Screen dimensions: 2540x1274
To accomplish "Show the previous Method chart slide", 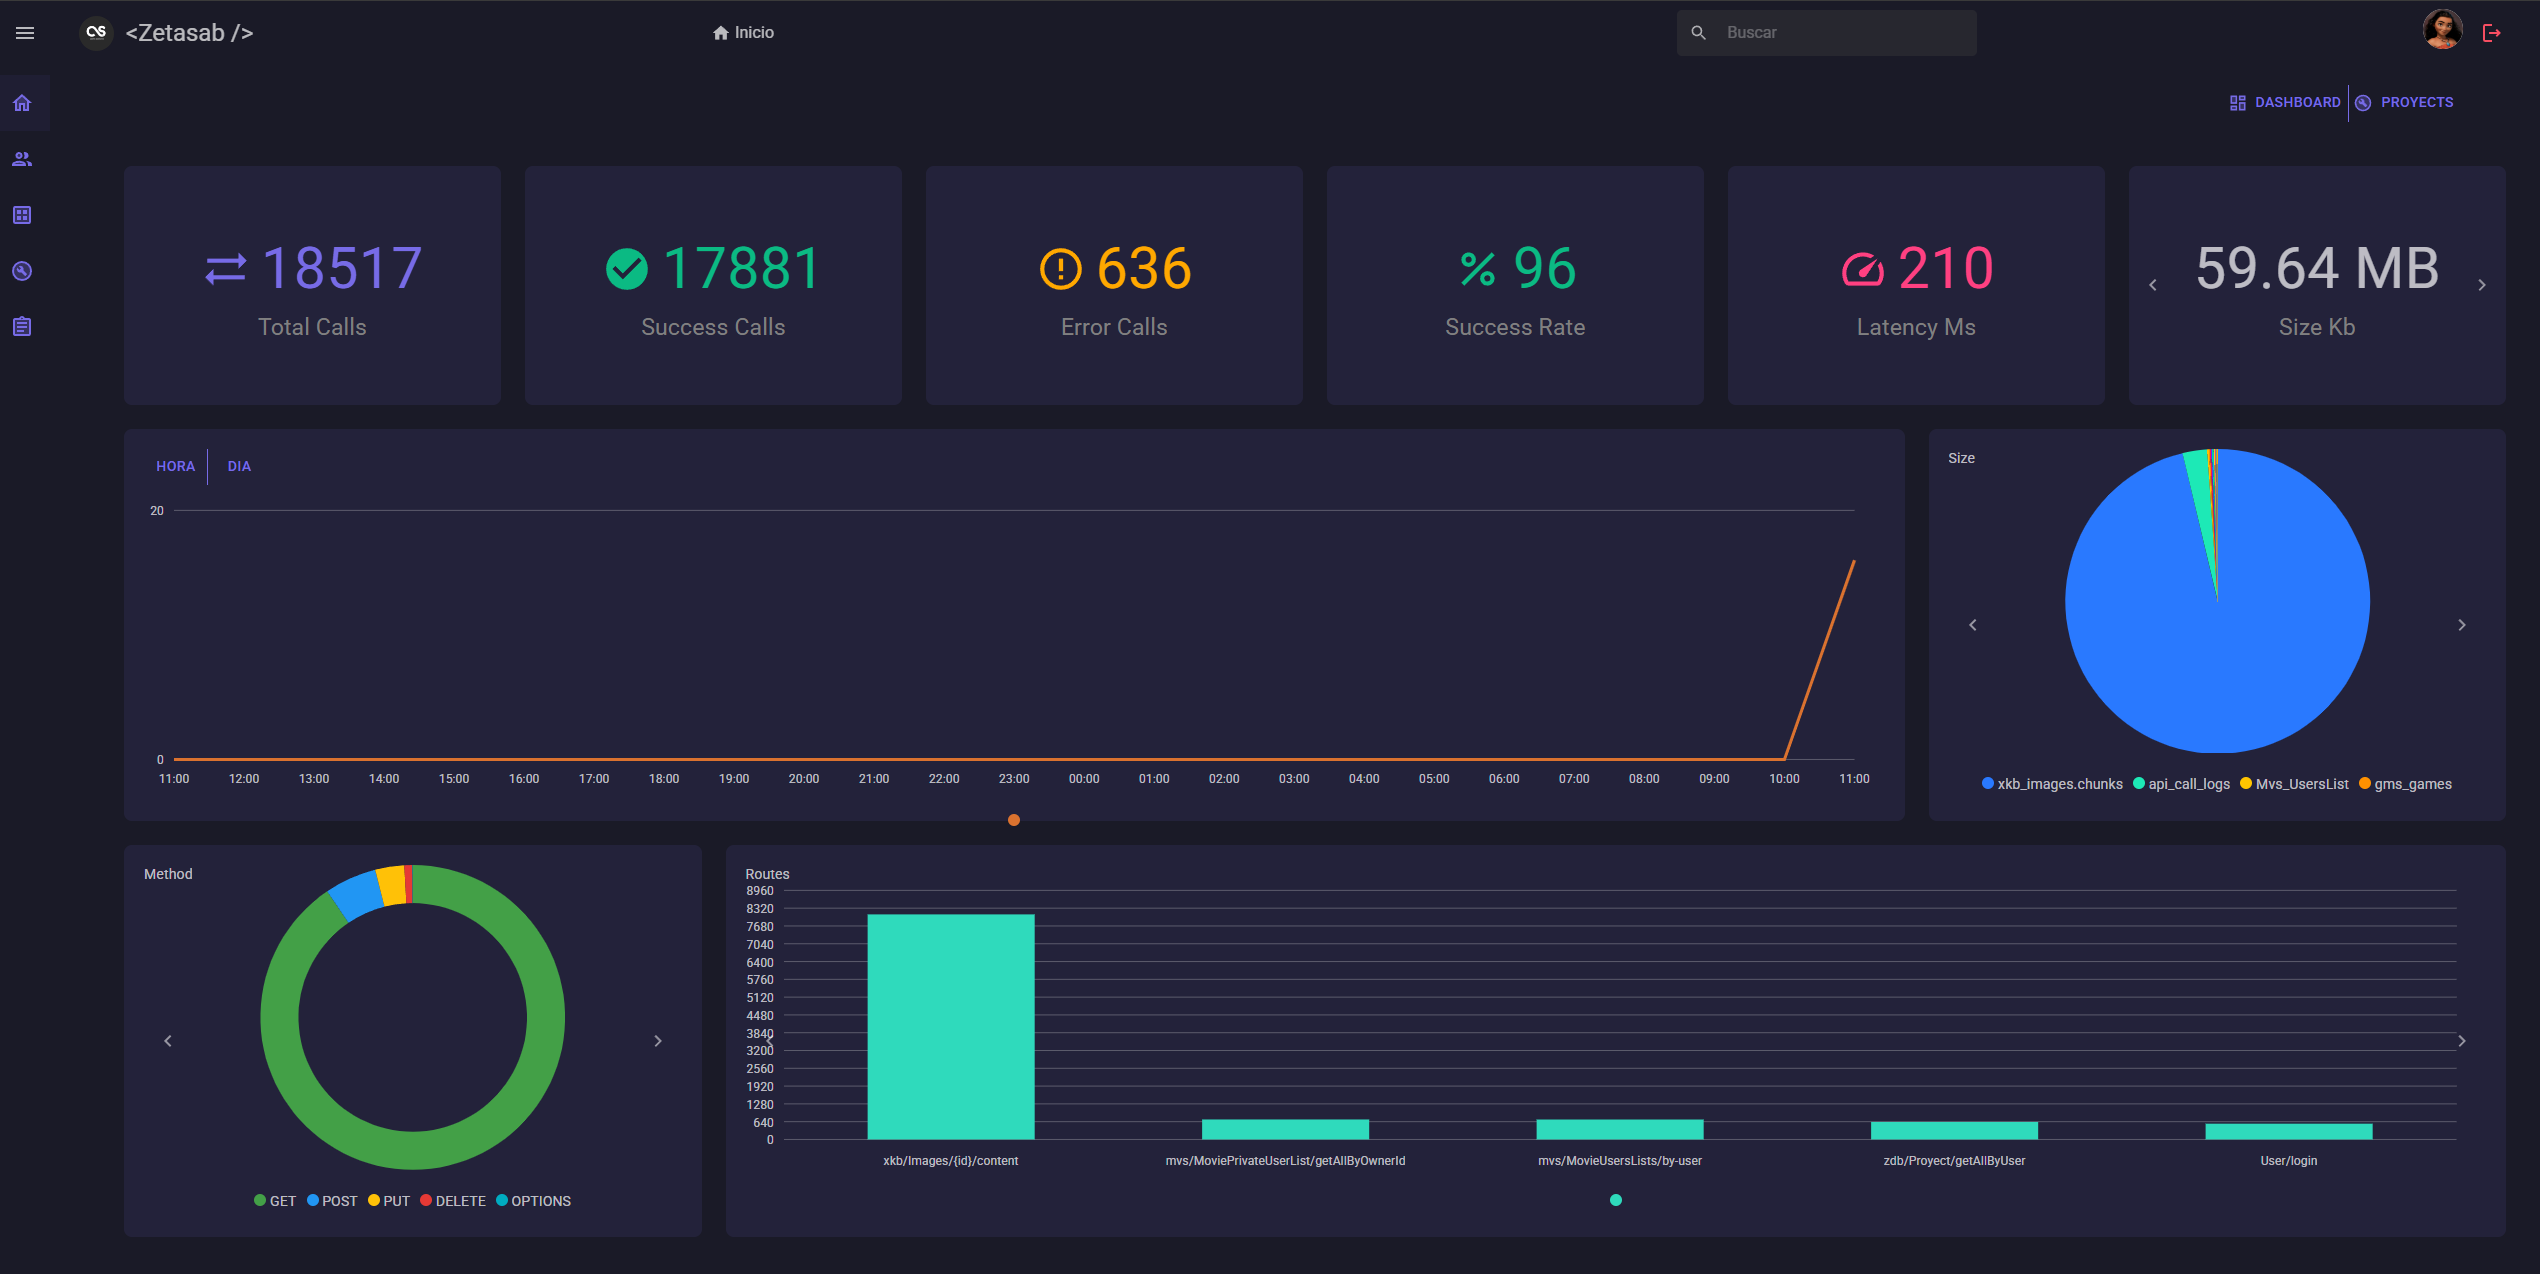I will pyautogui.click(x=167, y=1040).
